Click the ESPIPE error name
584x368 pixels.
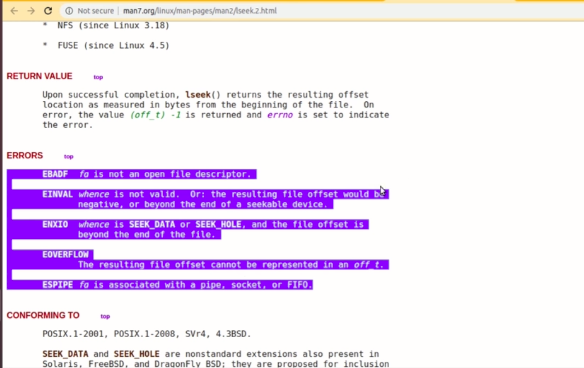[57, 285]
